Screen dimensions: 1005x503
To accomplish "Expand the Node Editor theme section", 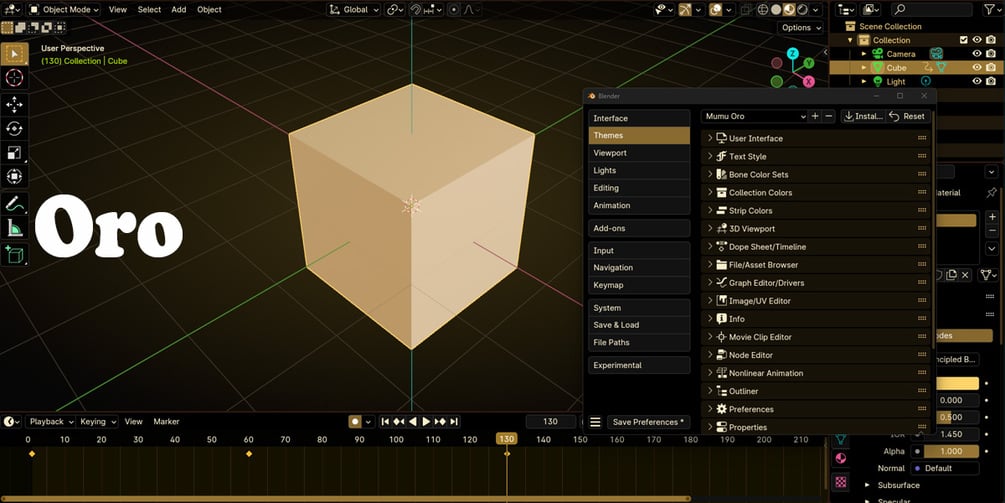I will click(x=710, y=355).
